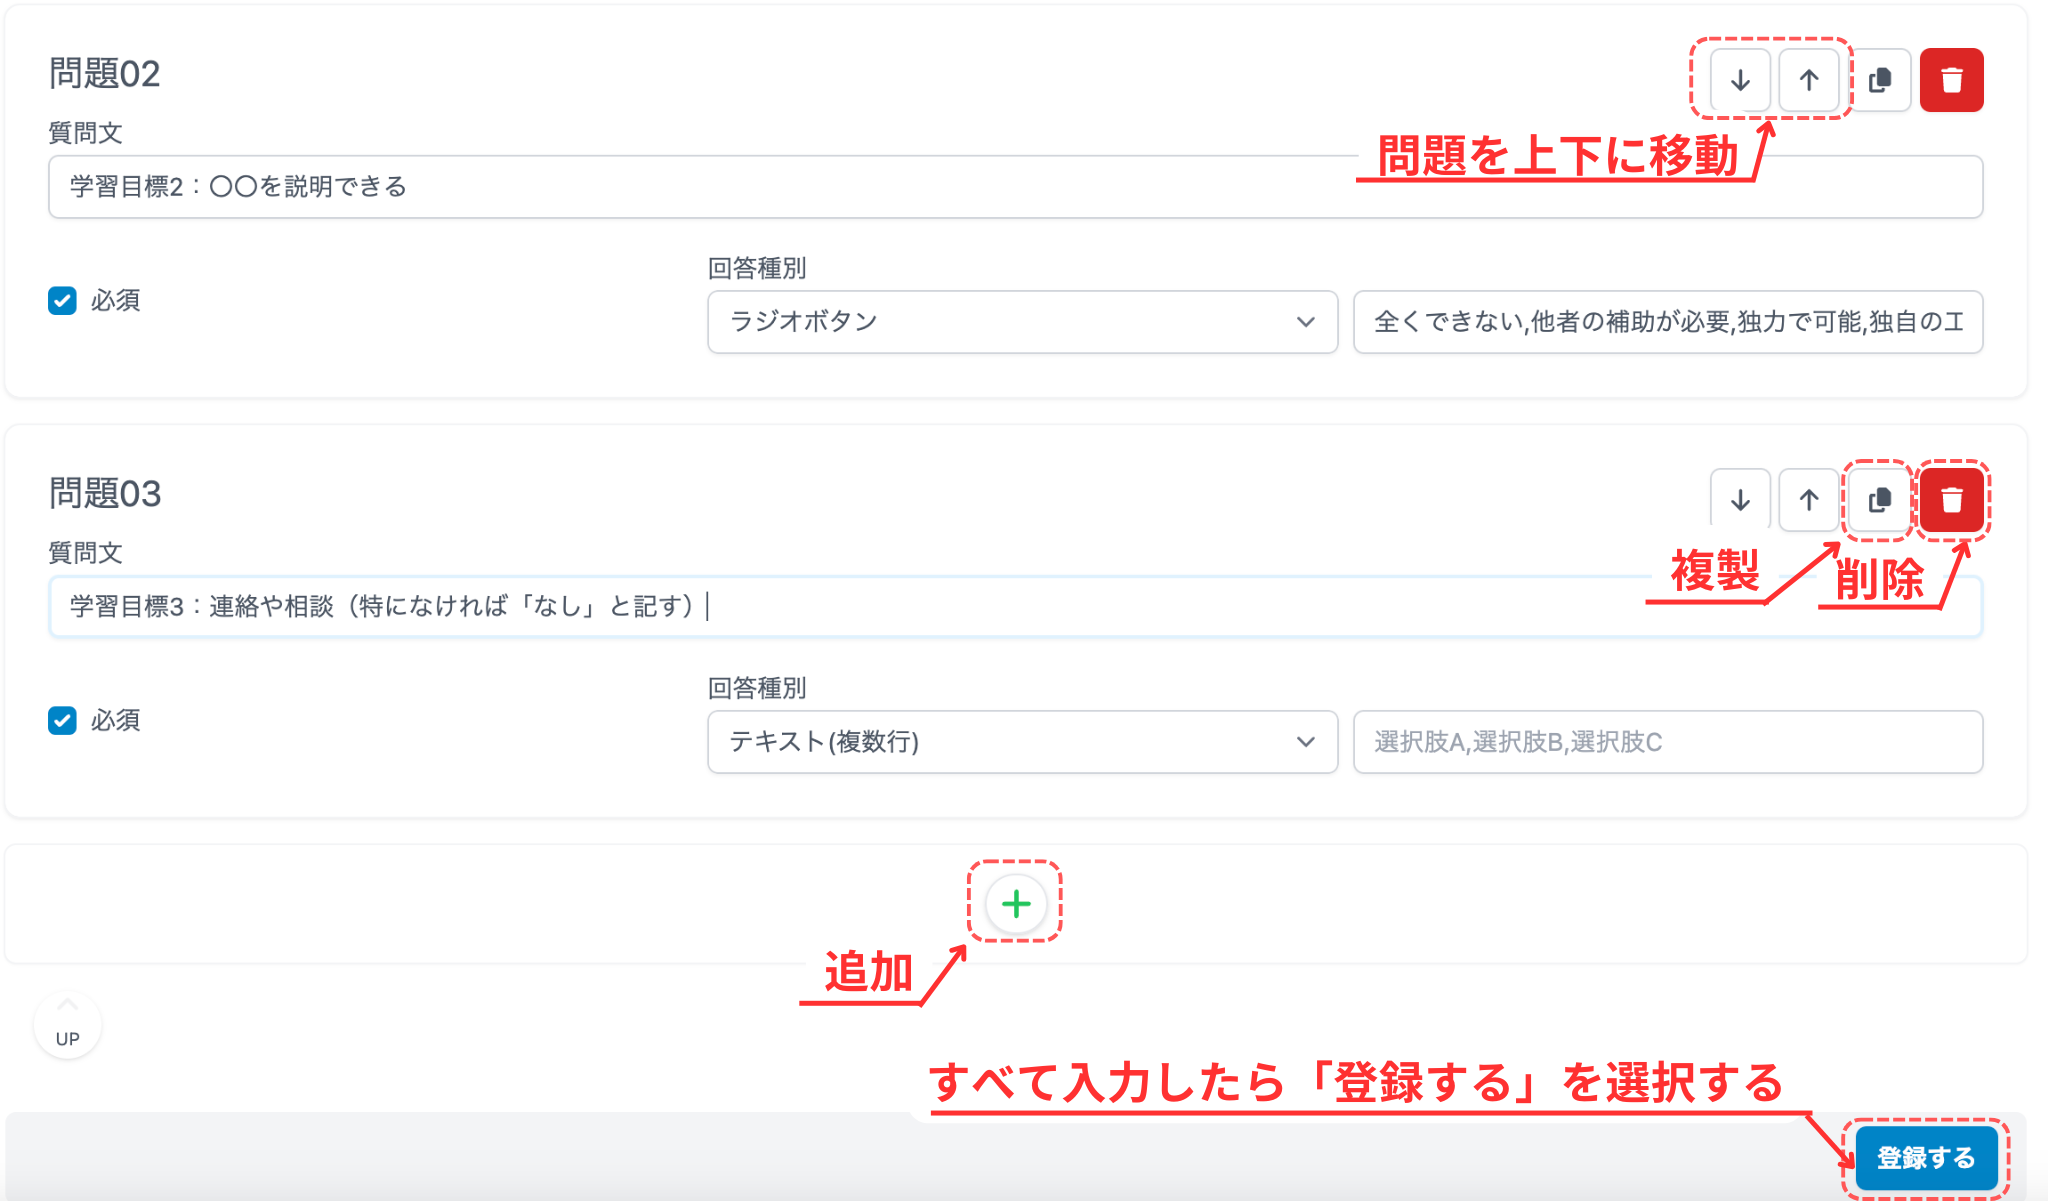Viewport: 2048px width, 1201px height.
Task: Move 問題02 down using the down arrow icon
Action: 1740,81
